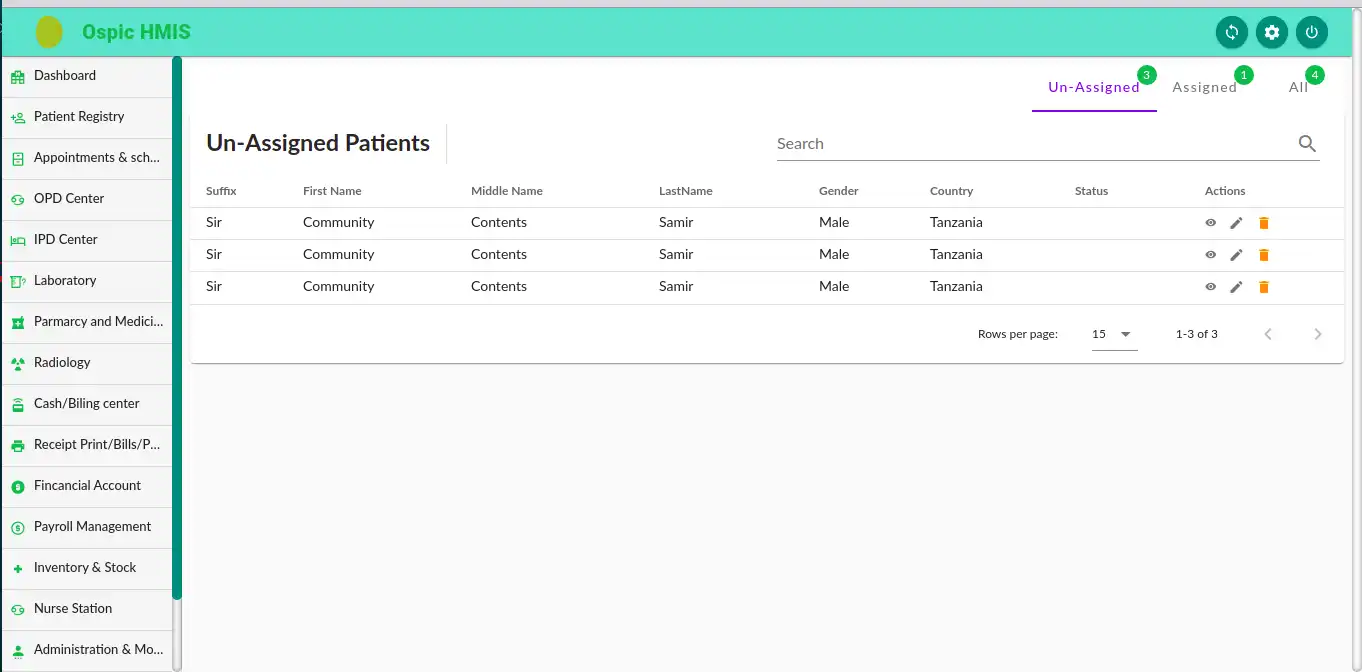
Task: Click the refresh sync icon in header
Action: [1232, 32]
